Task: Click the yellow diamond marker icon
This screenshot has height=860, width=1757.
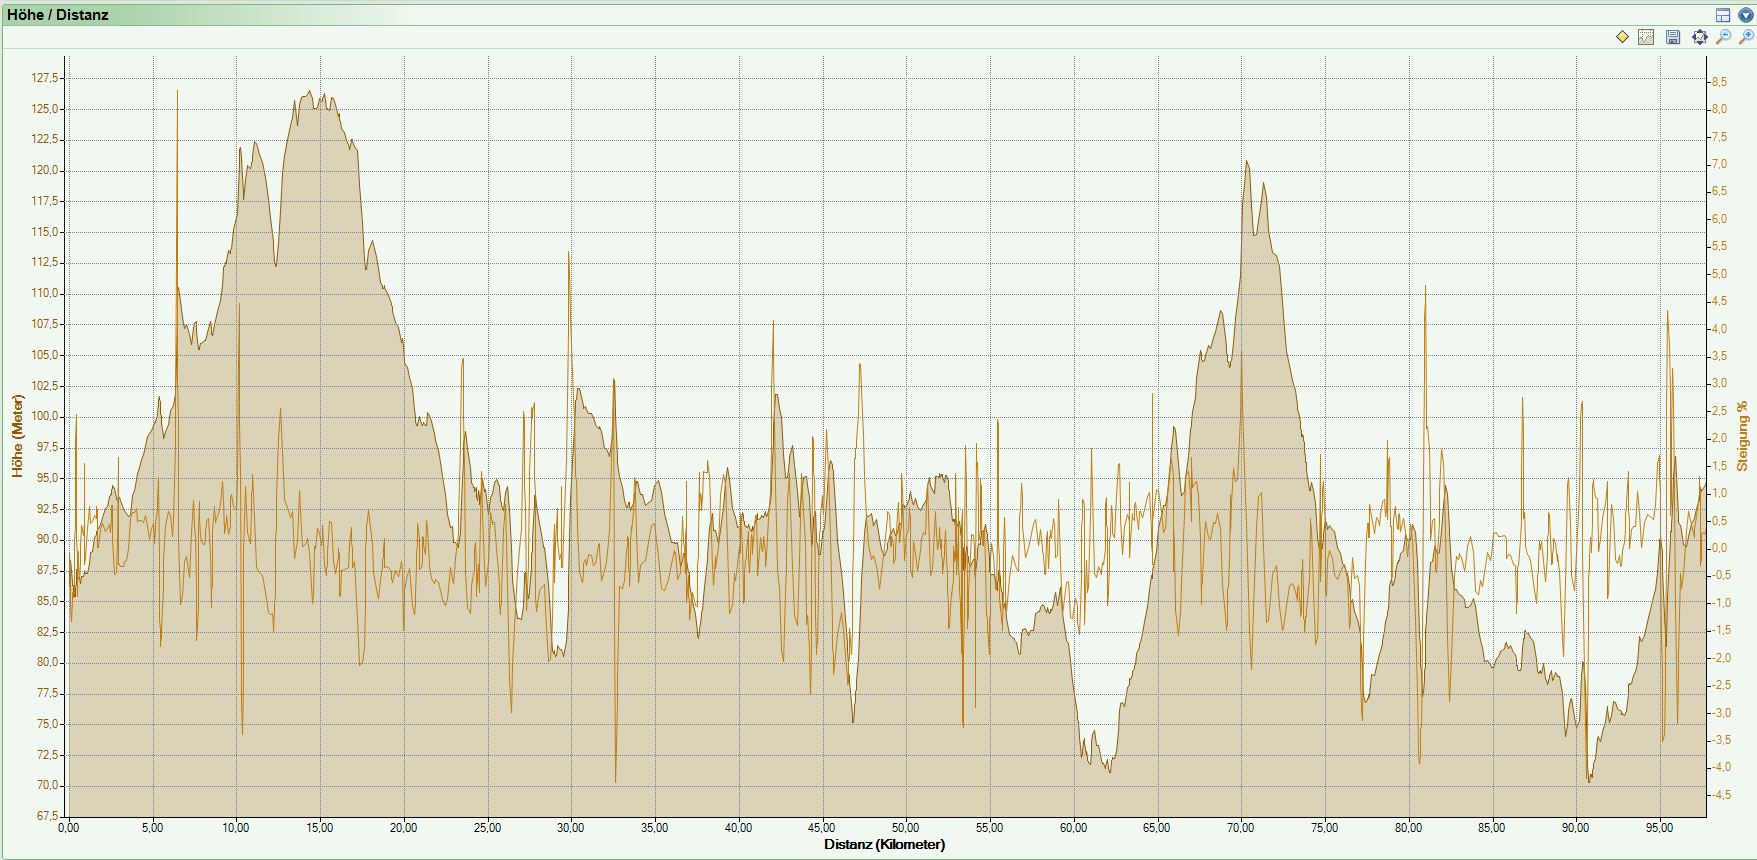Action: click(x=1622, y=37)
